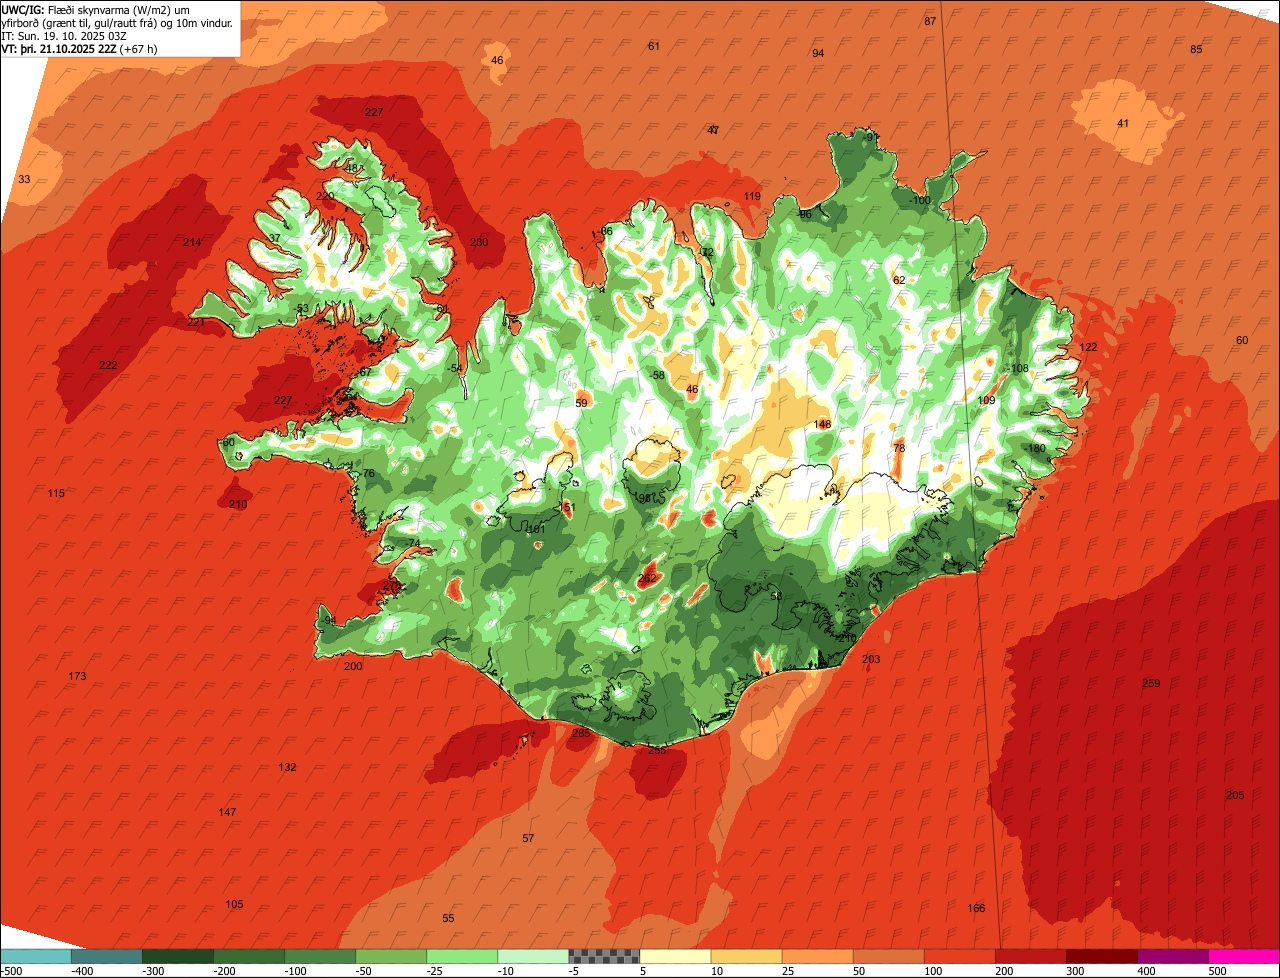Click the map value 166
The height and width of the screenshot is (978, 1280).
tap(976, 908)
